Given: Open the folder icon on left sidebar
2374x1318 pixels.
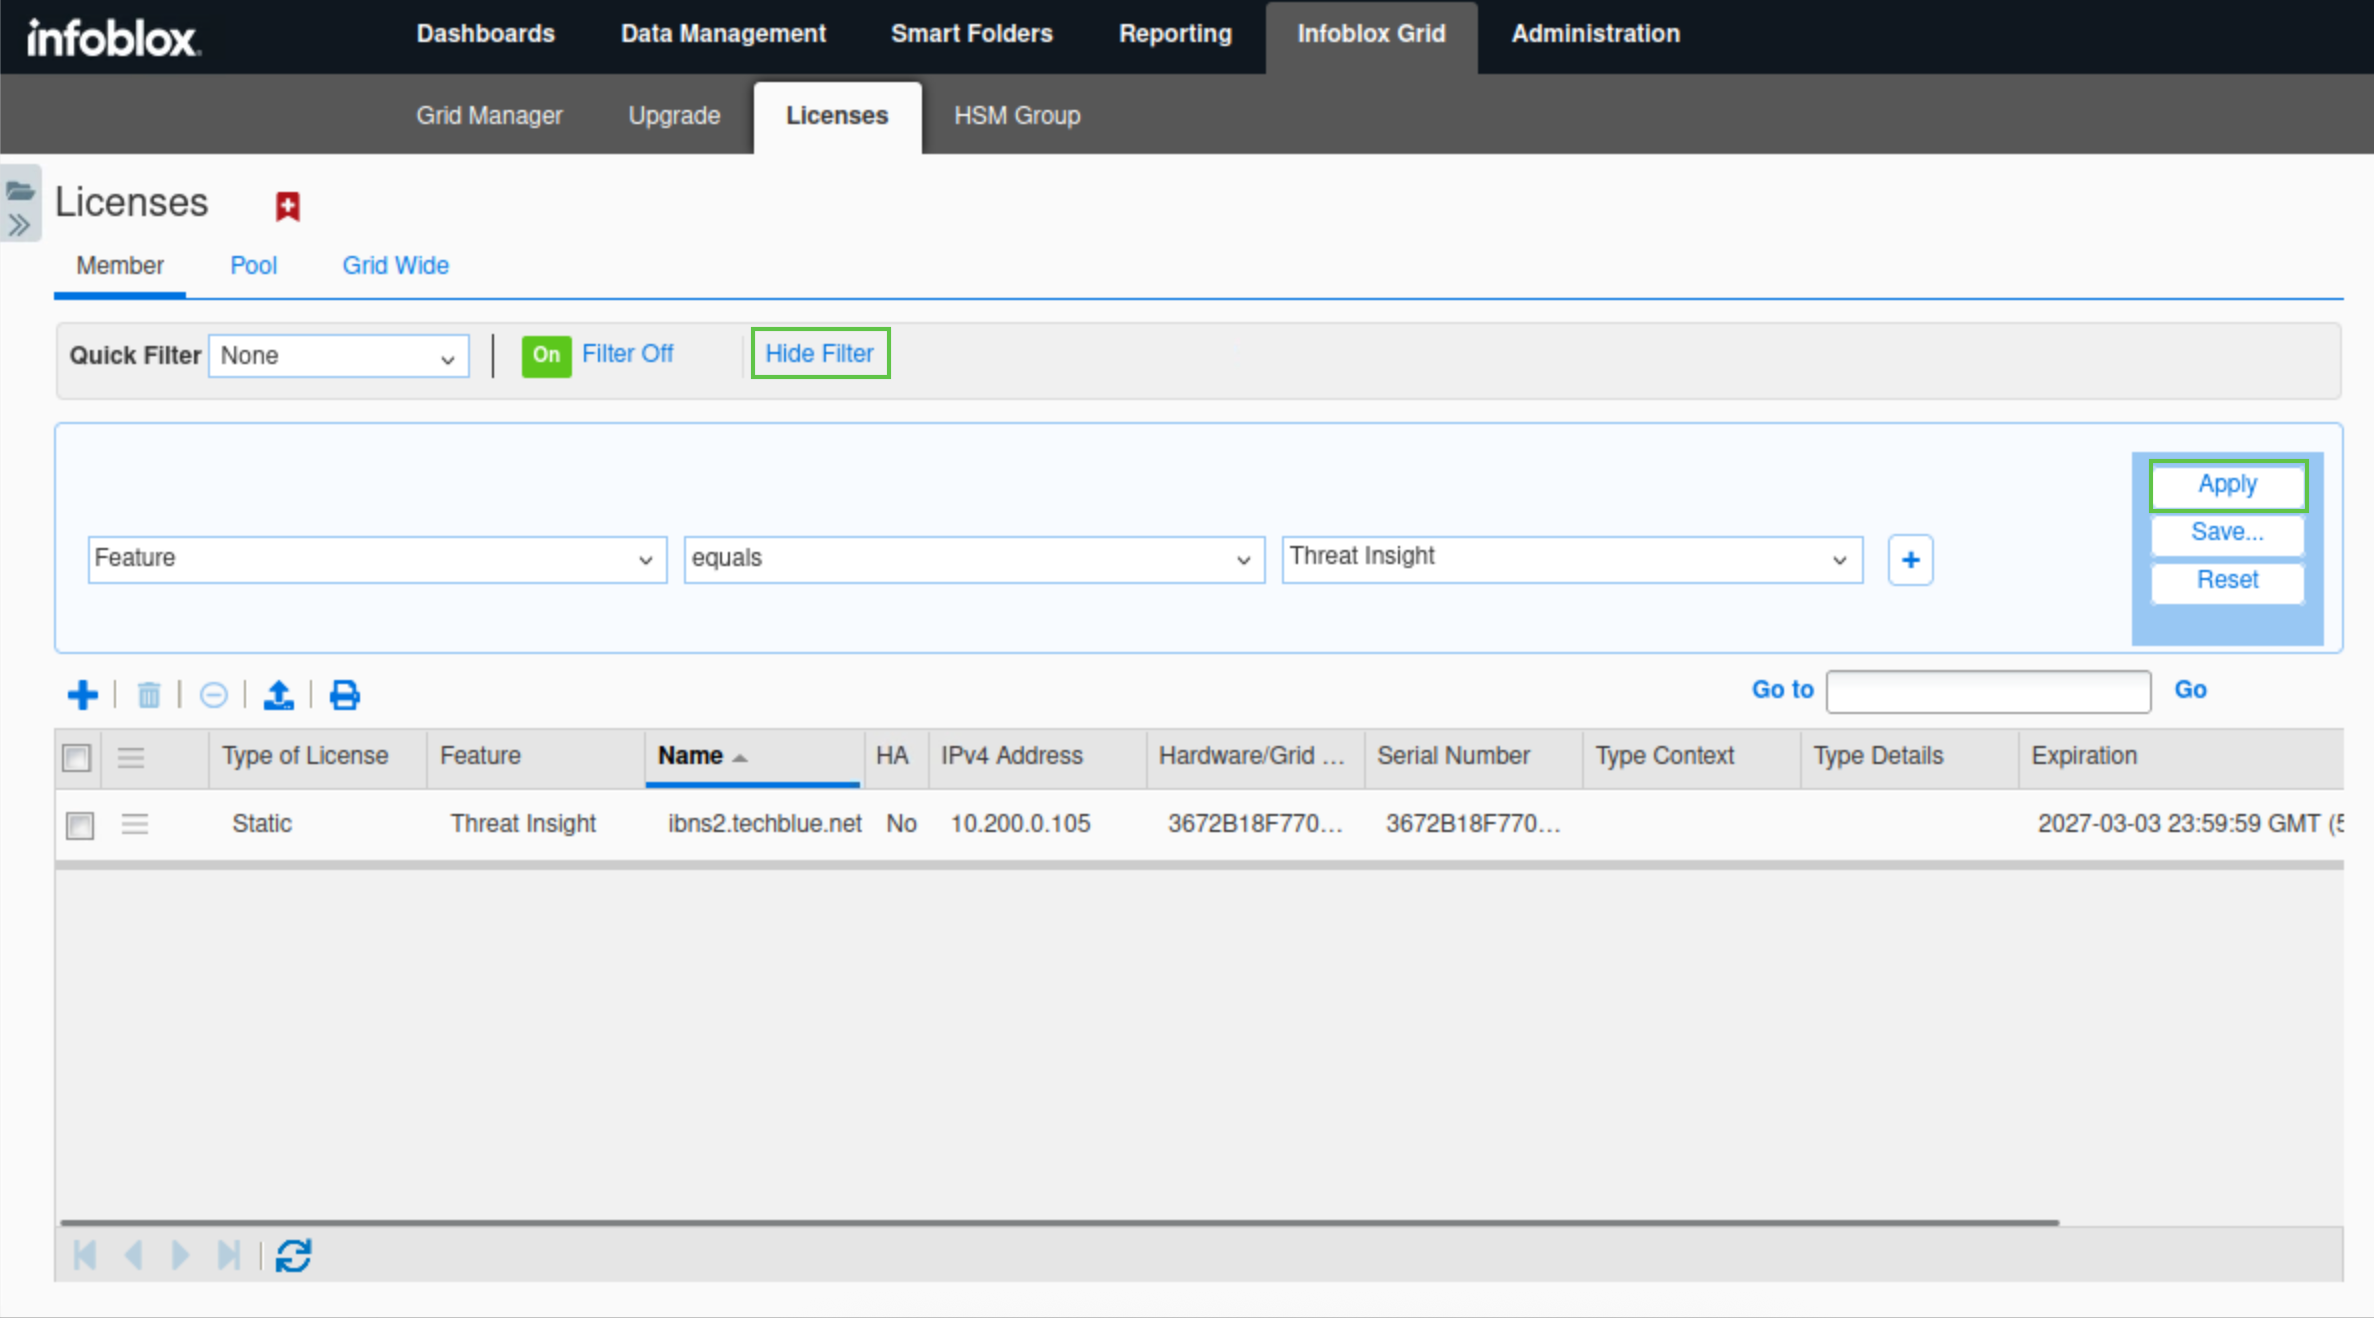Looking at the screenshot, I should click(x=20, y=190).
